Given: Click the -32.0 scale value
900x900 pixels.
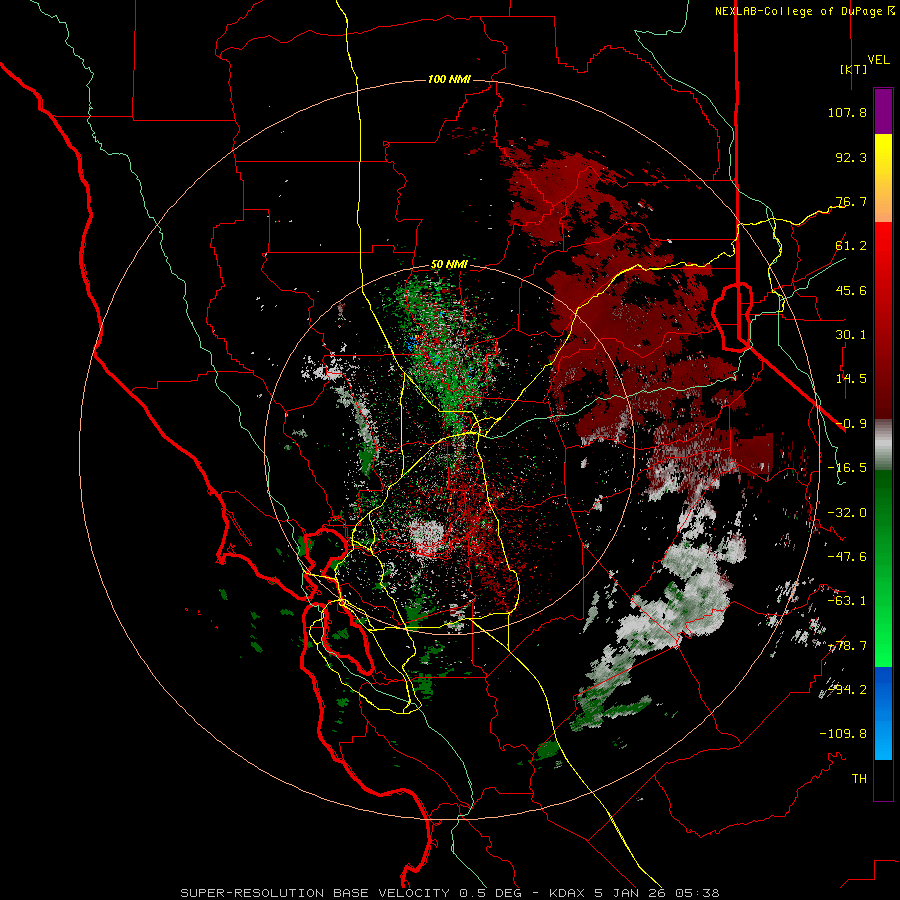Looking at the screenshot, I should click(847, 513).
